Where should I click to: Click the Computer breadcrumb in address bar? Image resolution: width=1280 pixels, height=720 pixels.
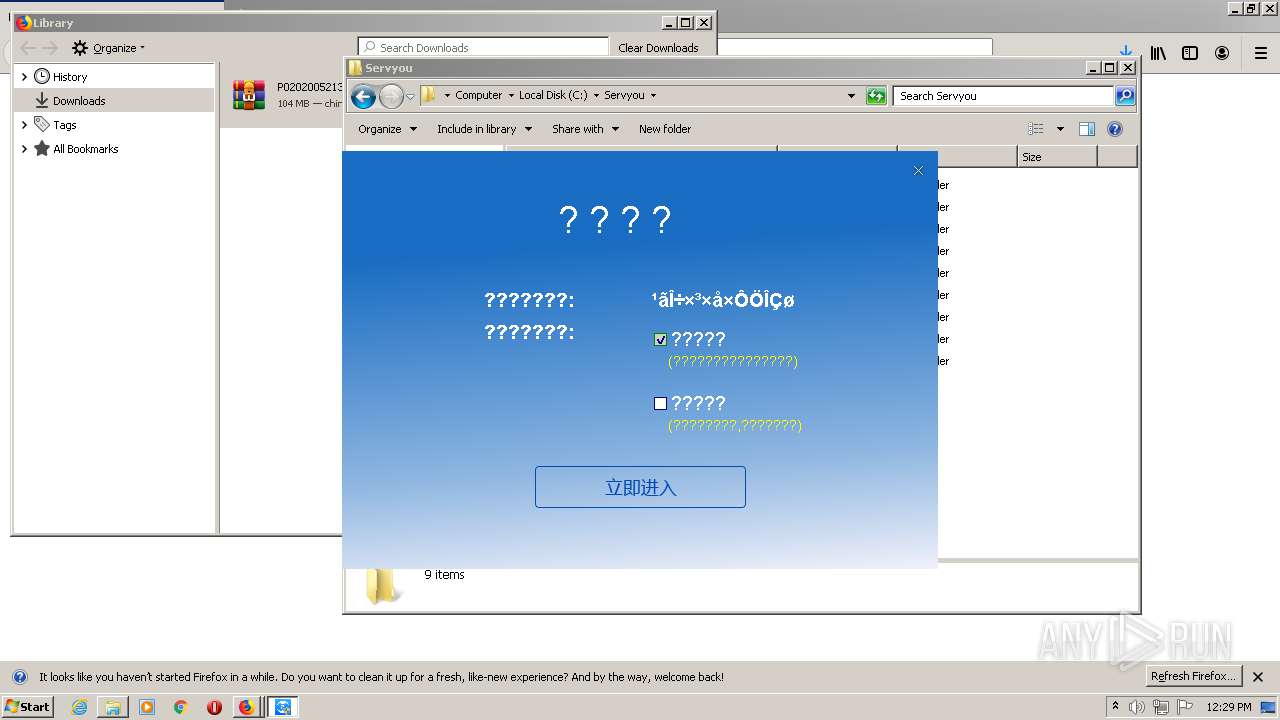pyautogui.click(x=478, y=96)
